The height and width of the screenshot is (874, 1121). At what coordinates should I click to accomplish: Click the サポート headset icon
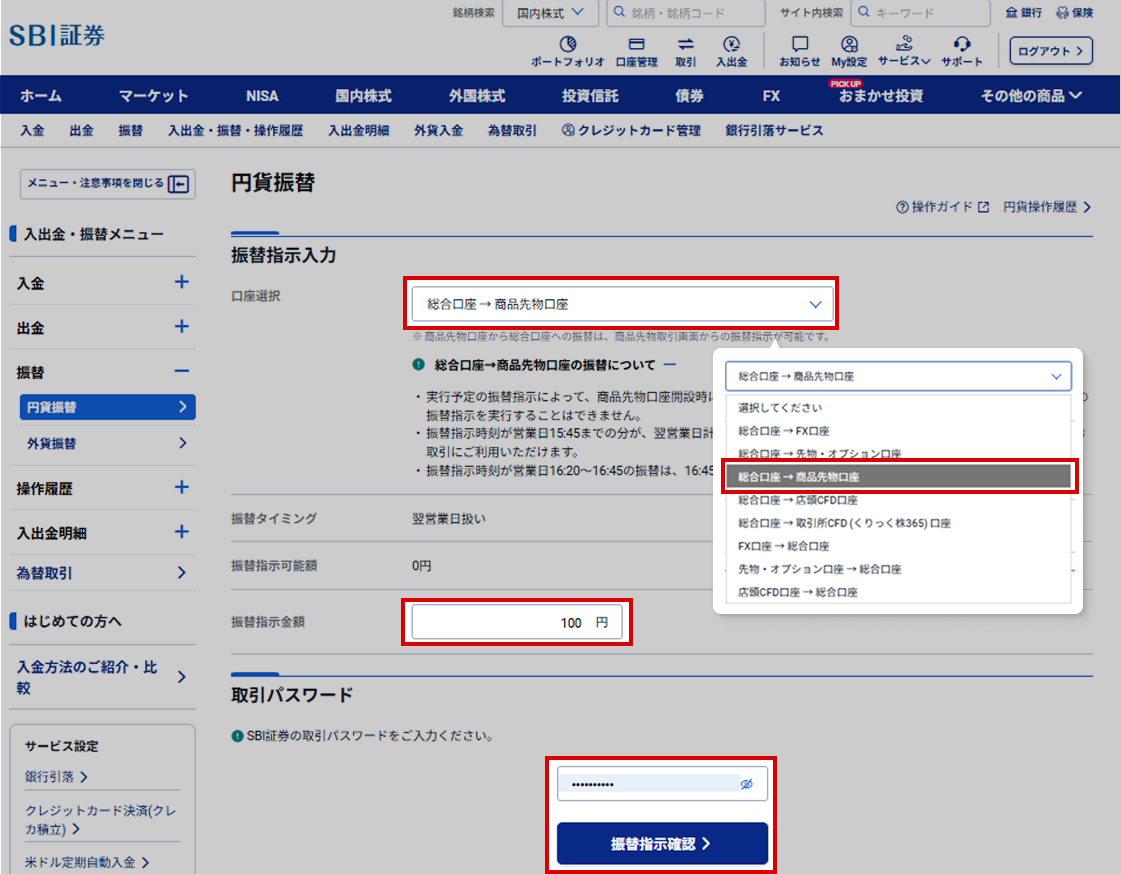click(962, 44)
